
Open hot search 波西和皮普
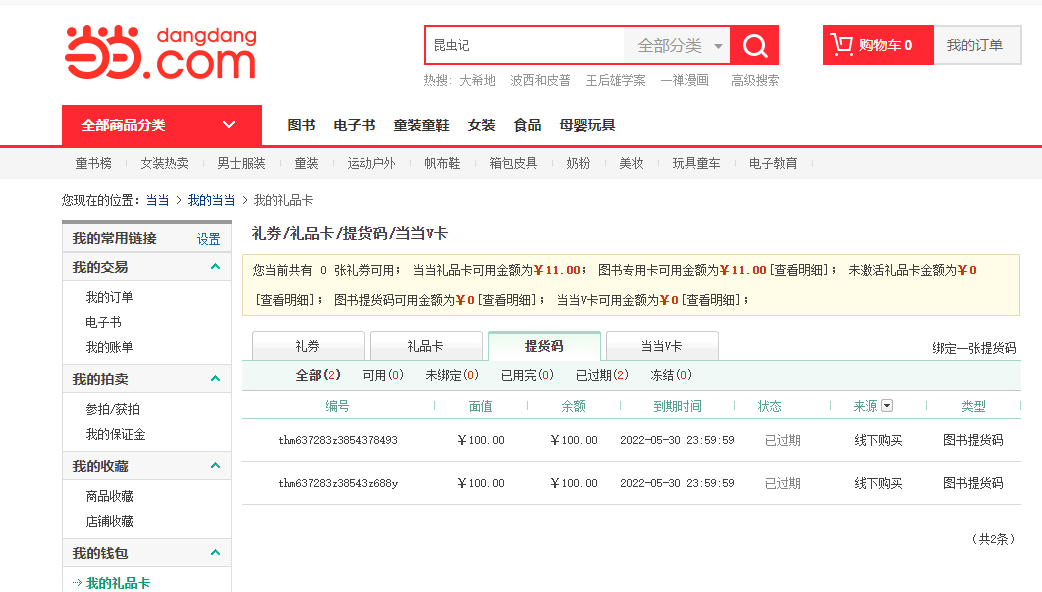click(540, 80)
